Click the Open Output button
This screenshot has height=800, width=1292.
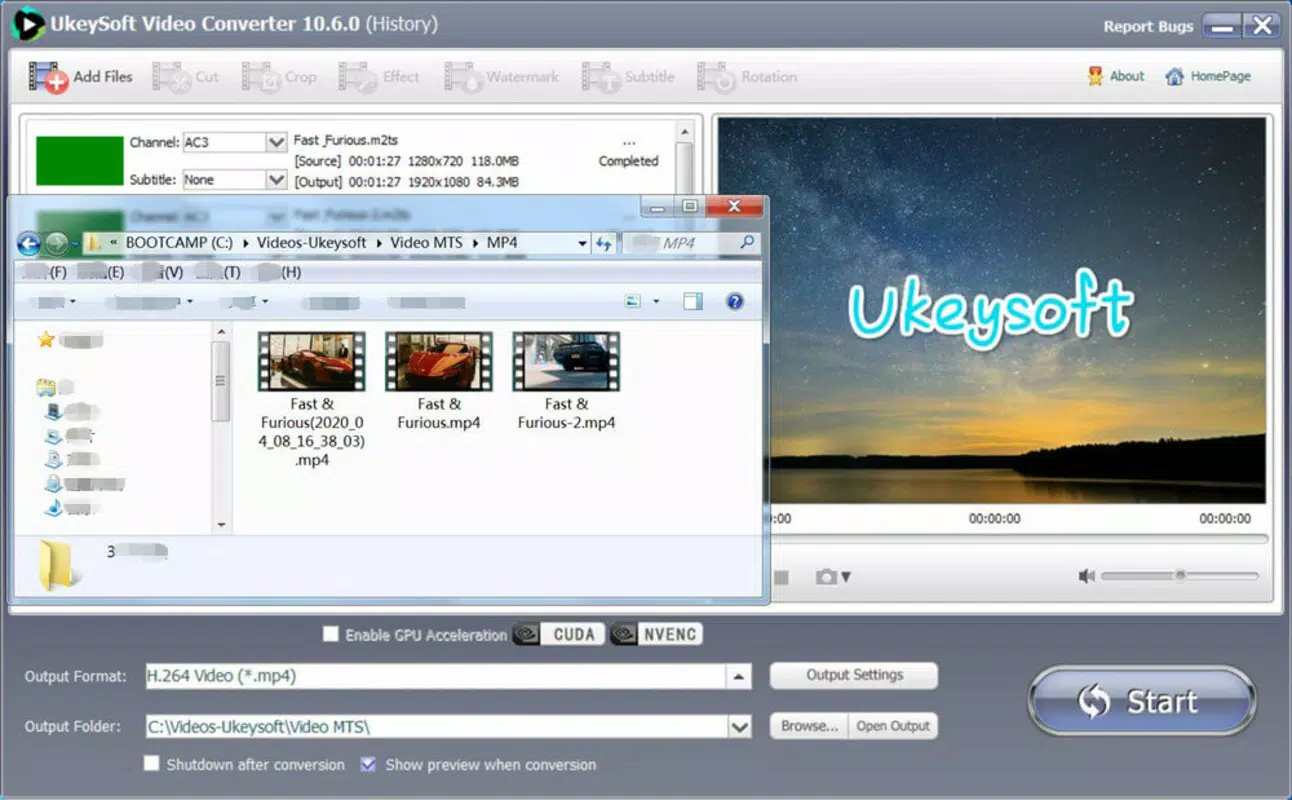coord(893,726)
